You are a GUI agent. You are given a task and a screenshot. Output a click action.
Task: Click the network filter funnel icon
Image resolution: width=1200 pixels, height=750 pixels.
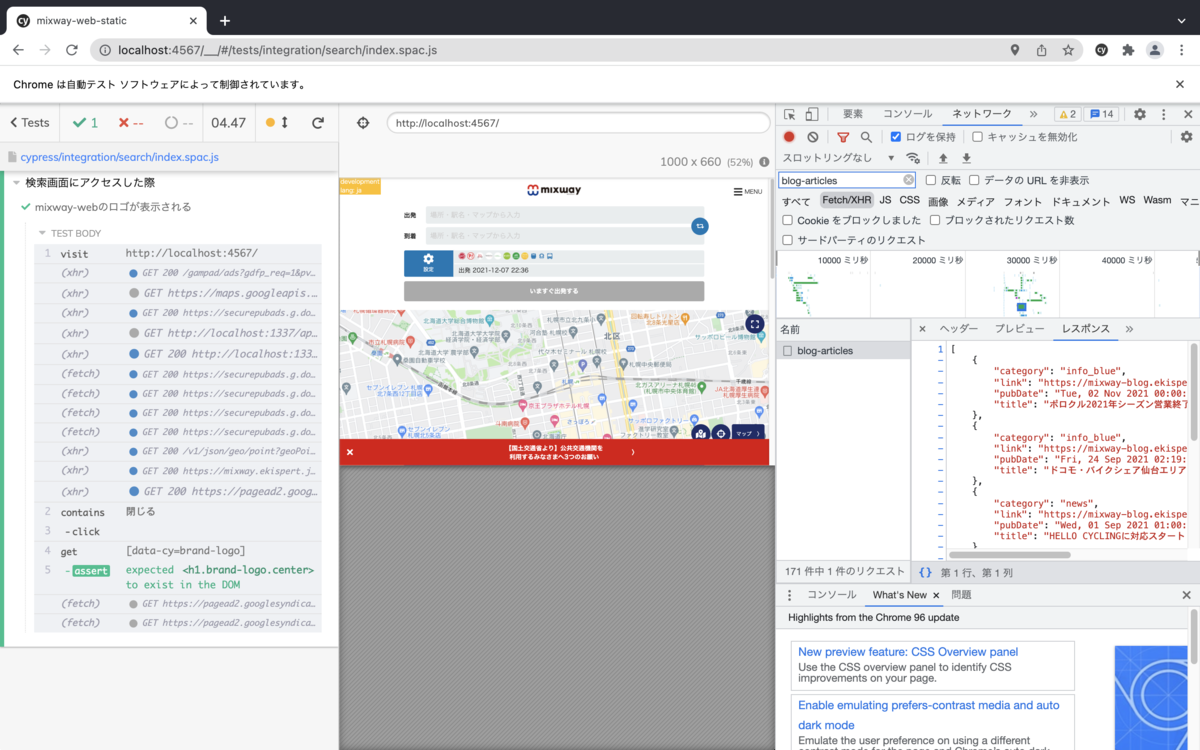(843, 137)
